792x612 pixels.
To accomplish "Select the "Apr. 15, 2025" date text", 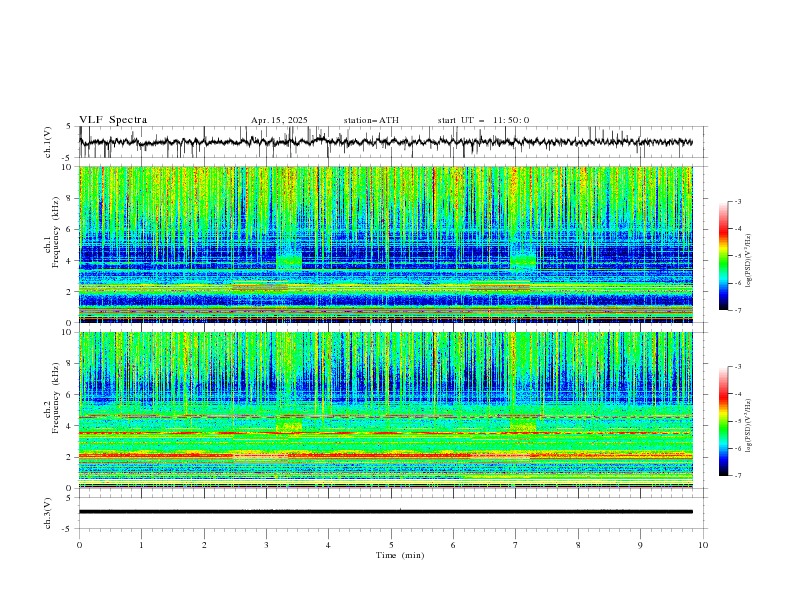I will 279,120.
